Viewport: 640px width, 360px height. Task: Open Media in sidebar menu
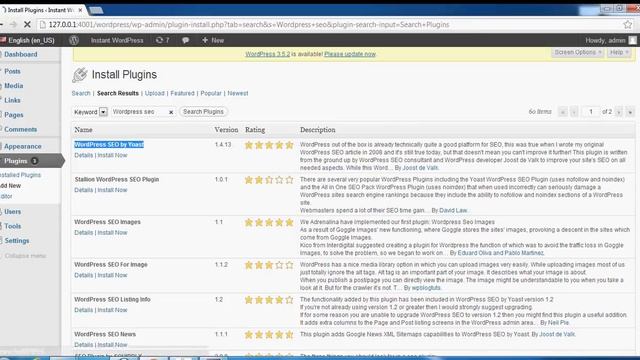(x=13, y=86)
